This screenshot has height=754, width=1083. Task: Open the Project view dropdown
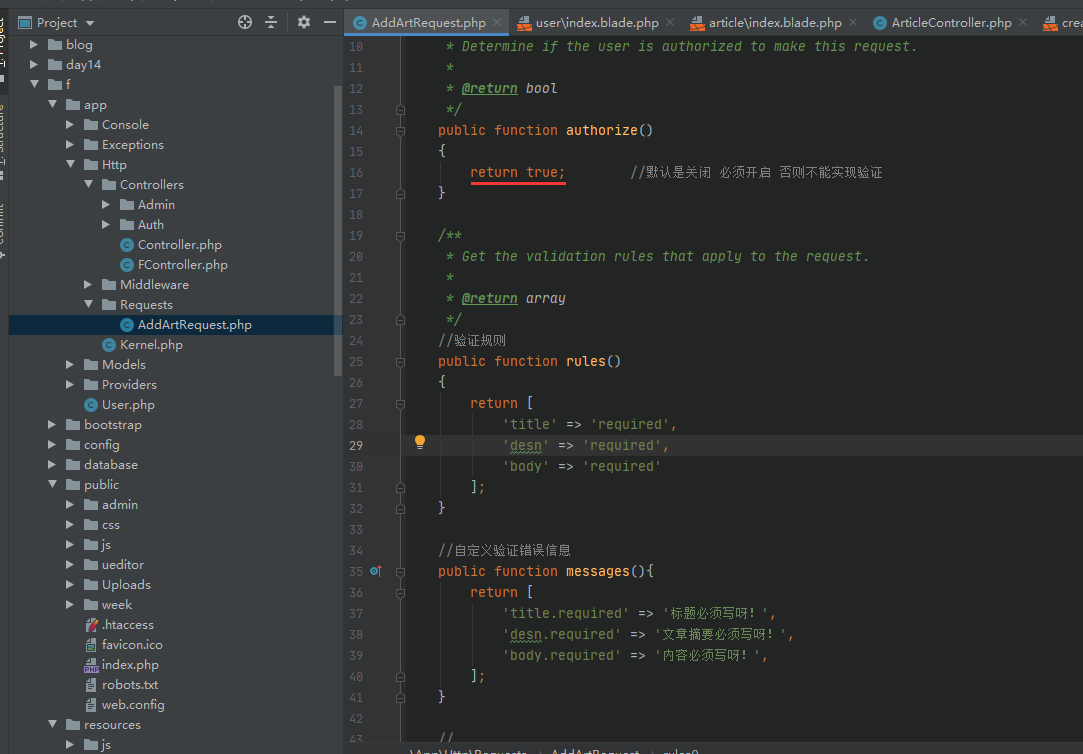pyautogui.click(x=90, y=23)
